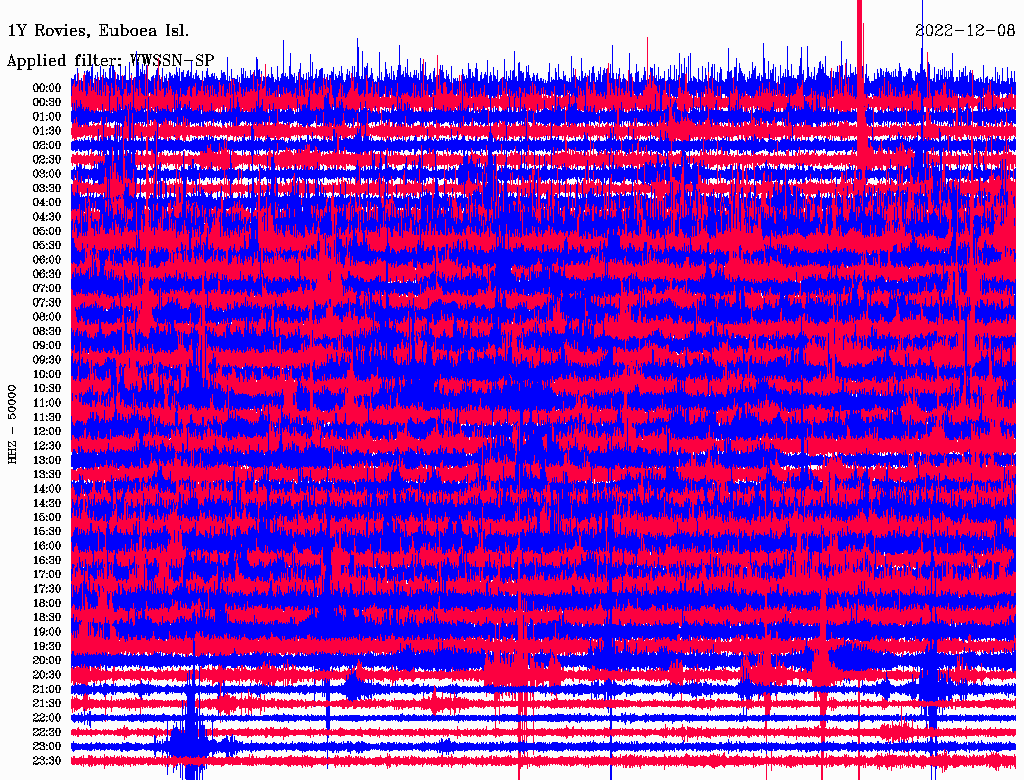1024x780 pixels.
Task: Click the 20:00 time row label
Action: point(47,661)
